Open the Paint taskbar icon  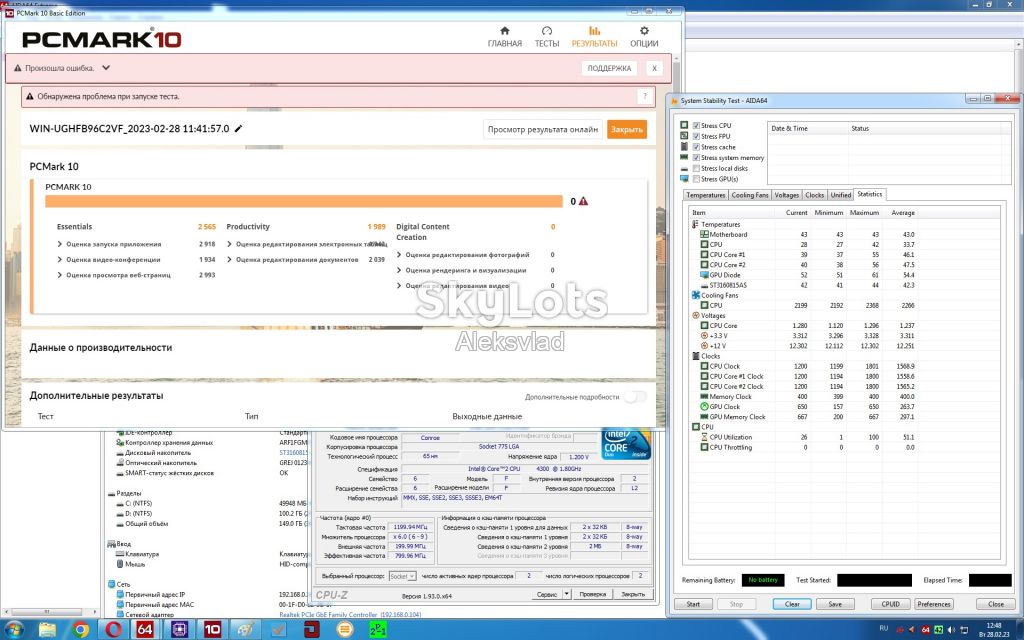[x=246, y=630]
